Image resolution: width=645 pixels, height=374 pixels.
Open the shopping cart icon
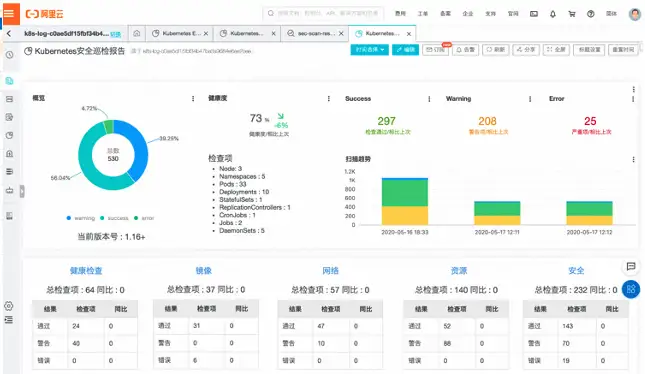pos(572,14)
